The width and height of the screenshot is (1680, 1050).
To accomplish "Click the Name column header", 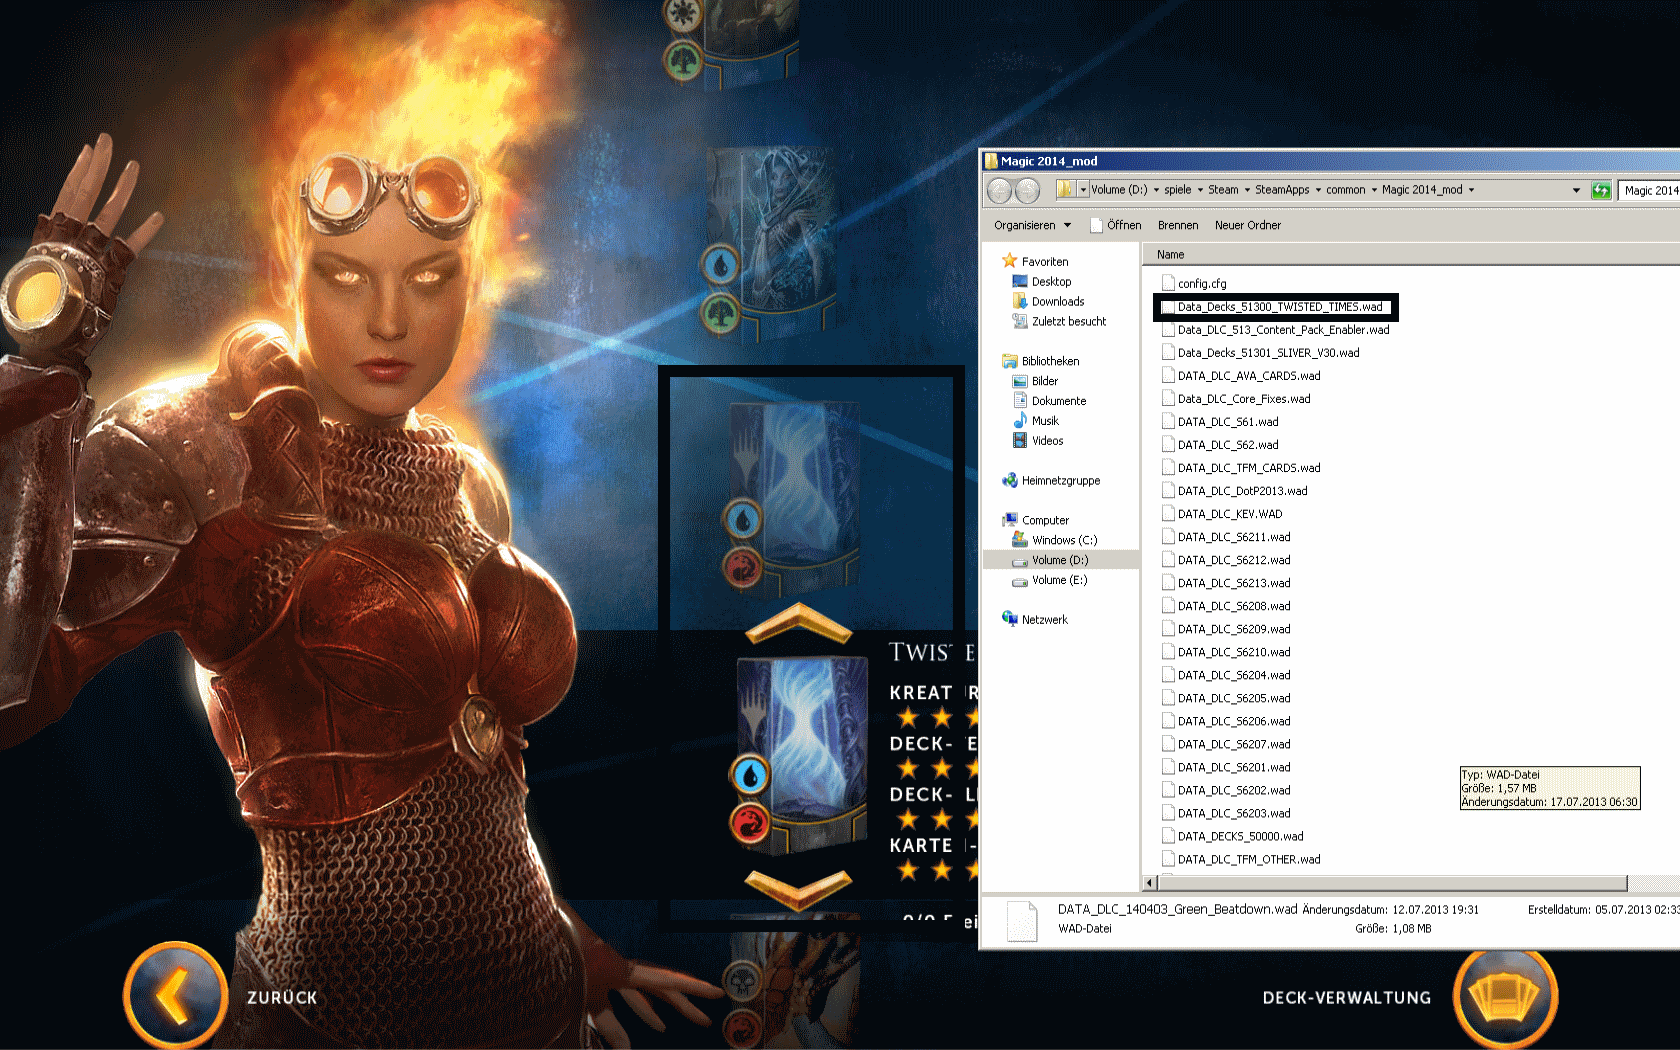I will point(1170,255).
